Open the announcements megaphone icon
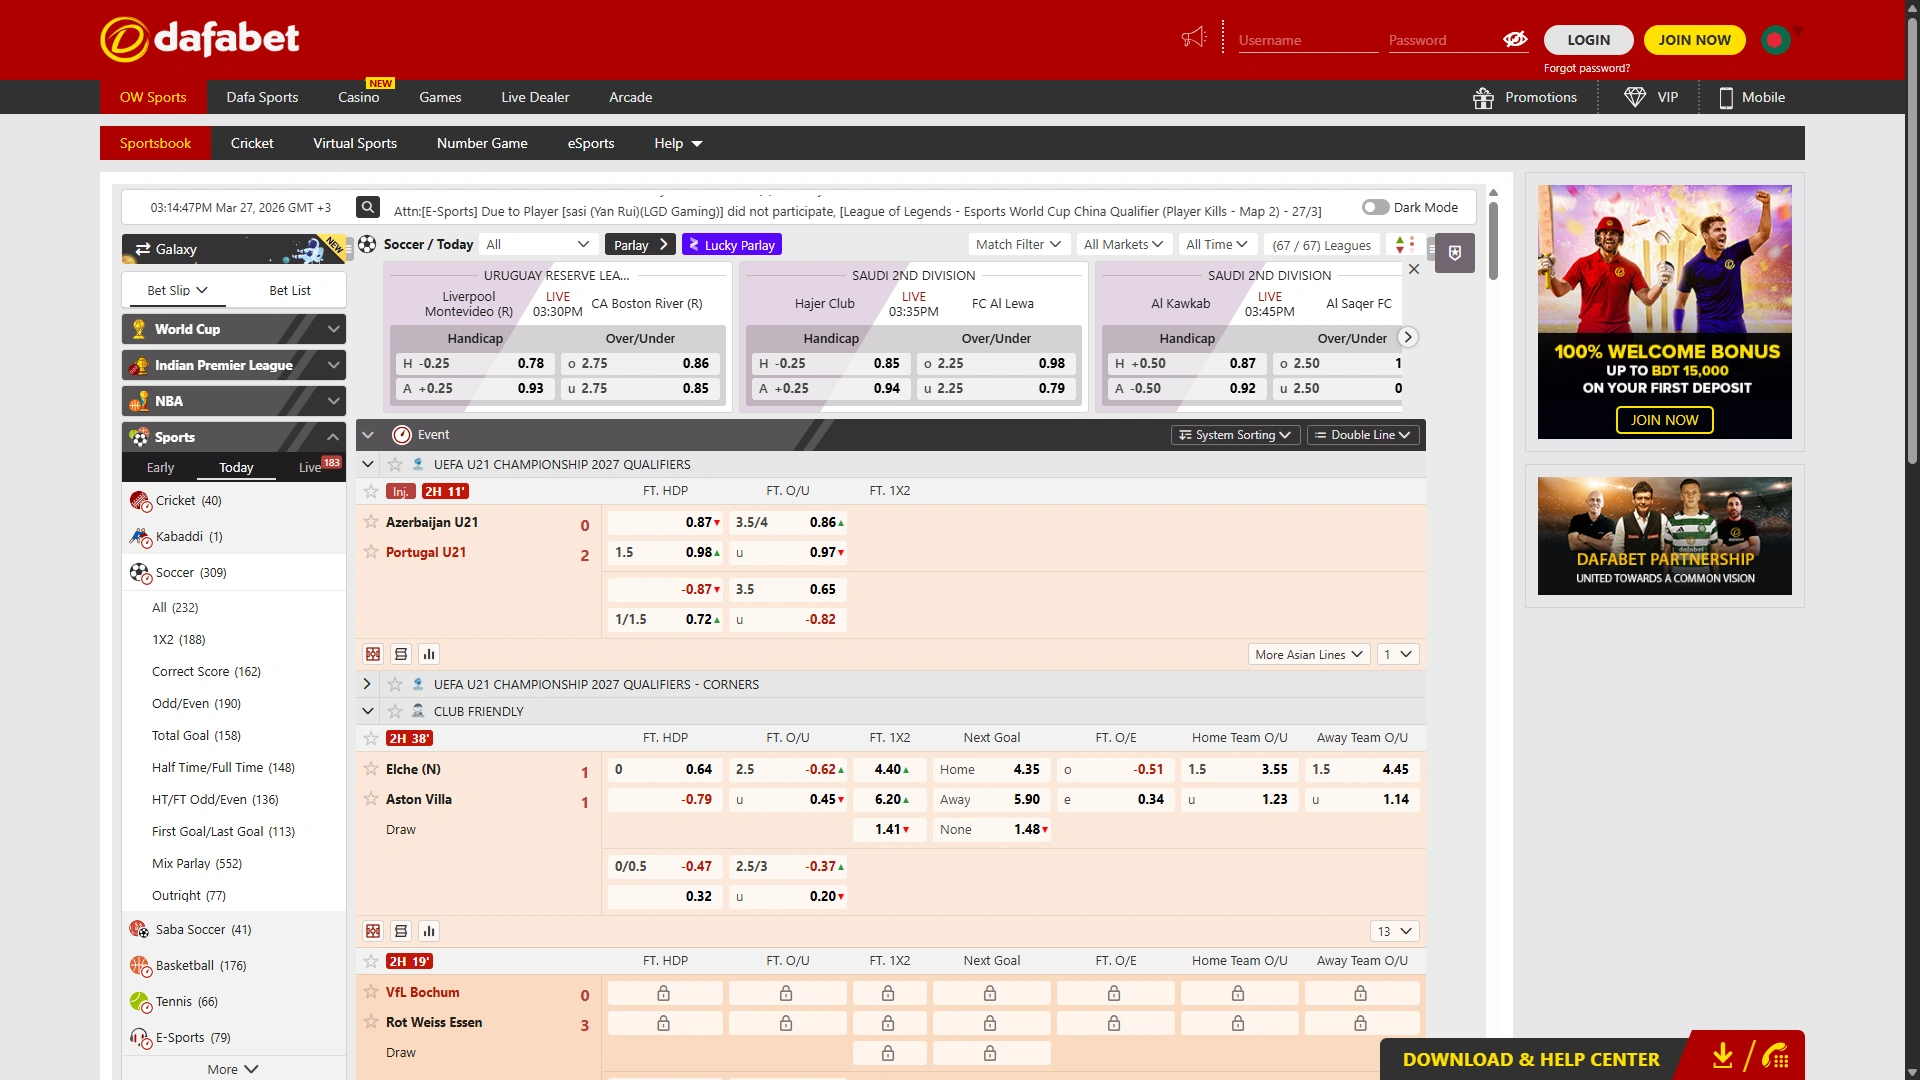 click(x=1194, y=38)
